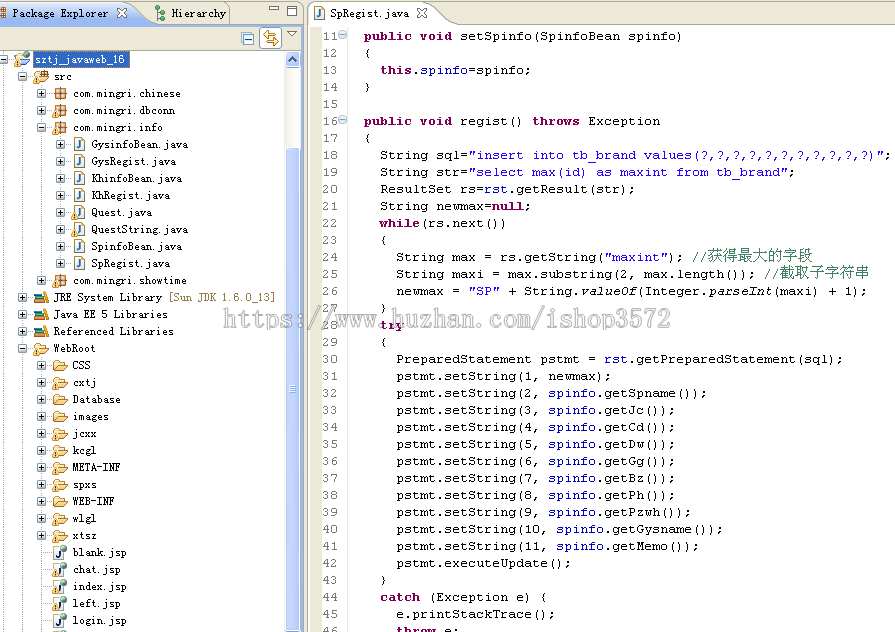895x632 pixels.
Task: Switch to Hierarchy tab
Action: [x=192, y=13]
